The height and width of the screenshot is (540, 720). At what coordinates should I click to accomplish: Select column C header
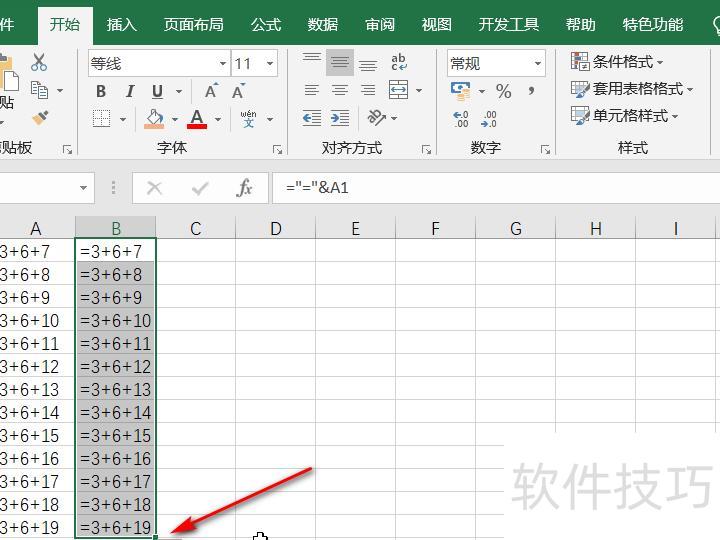[196, 228]
